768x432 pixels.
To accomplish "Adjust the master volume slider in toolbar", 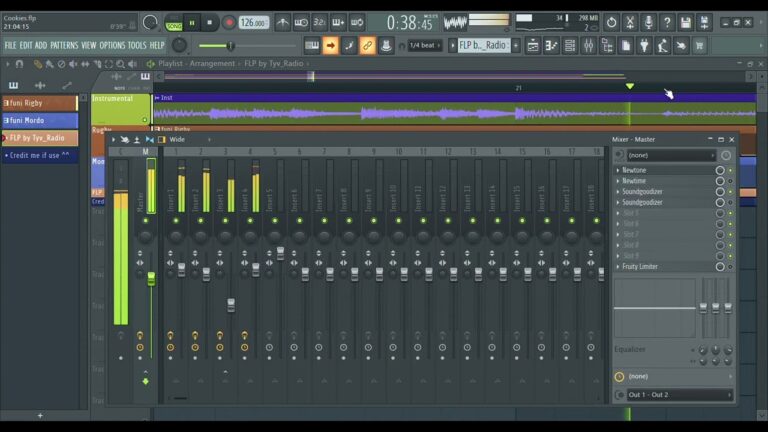I will coord(247,46).
